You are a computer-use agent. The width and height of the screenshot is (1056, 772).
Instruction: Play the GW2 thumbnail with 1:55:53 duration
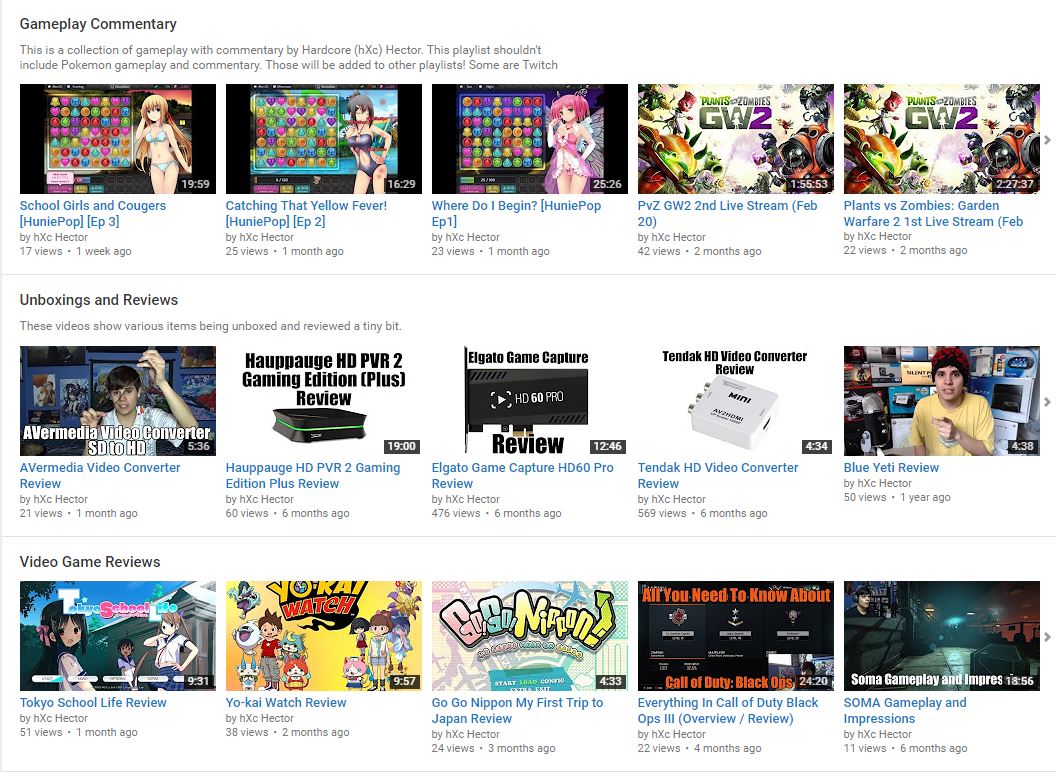736,139
